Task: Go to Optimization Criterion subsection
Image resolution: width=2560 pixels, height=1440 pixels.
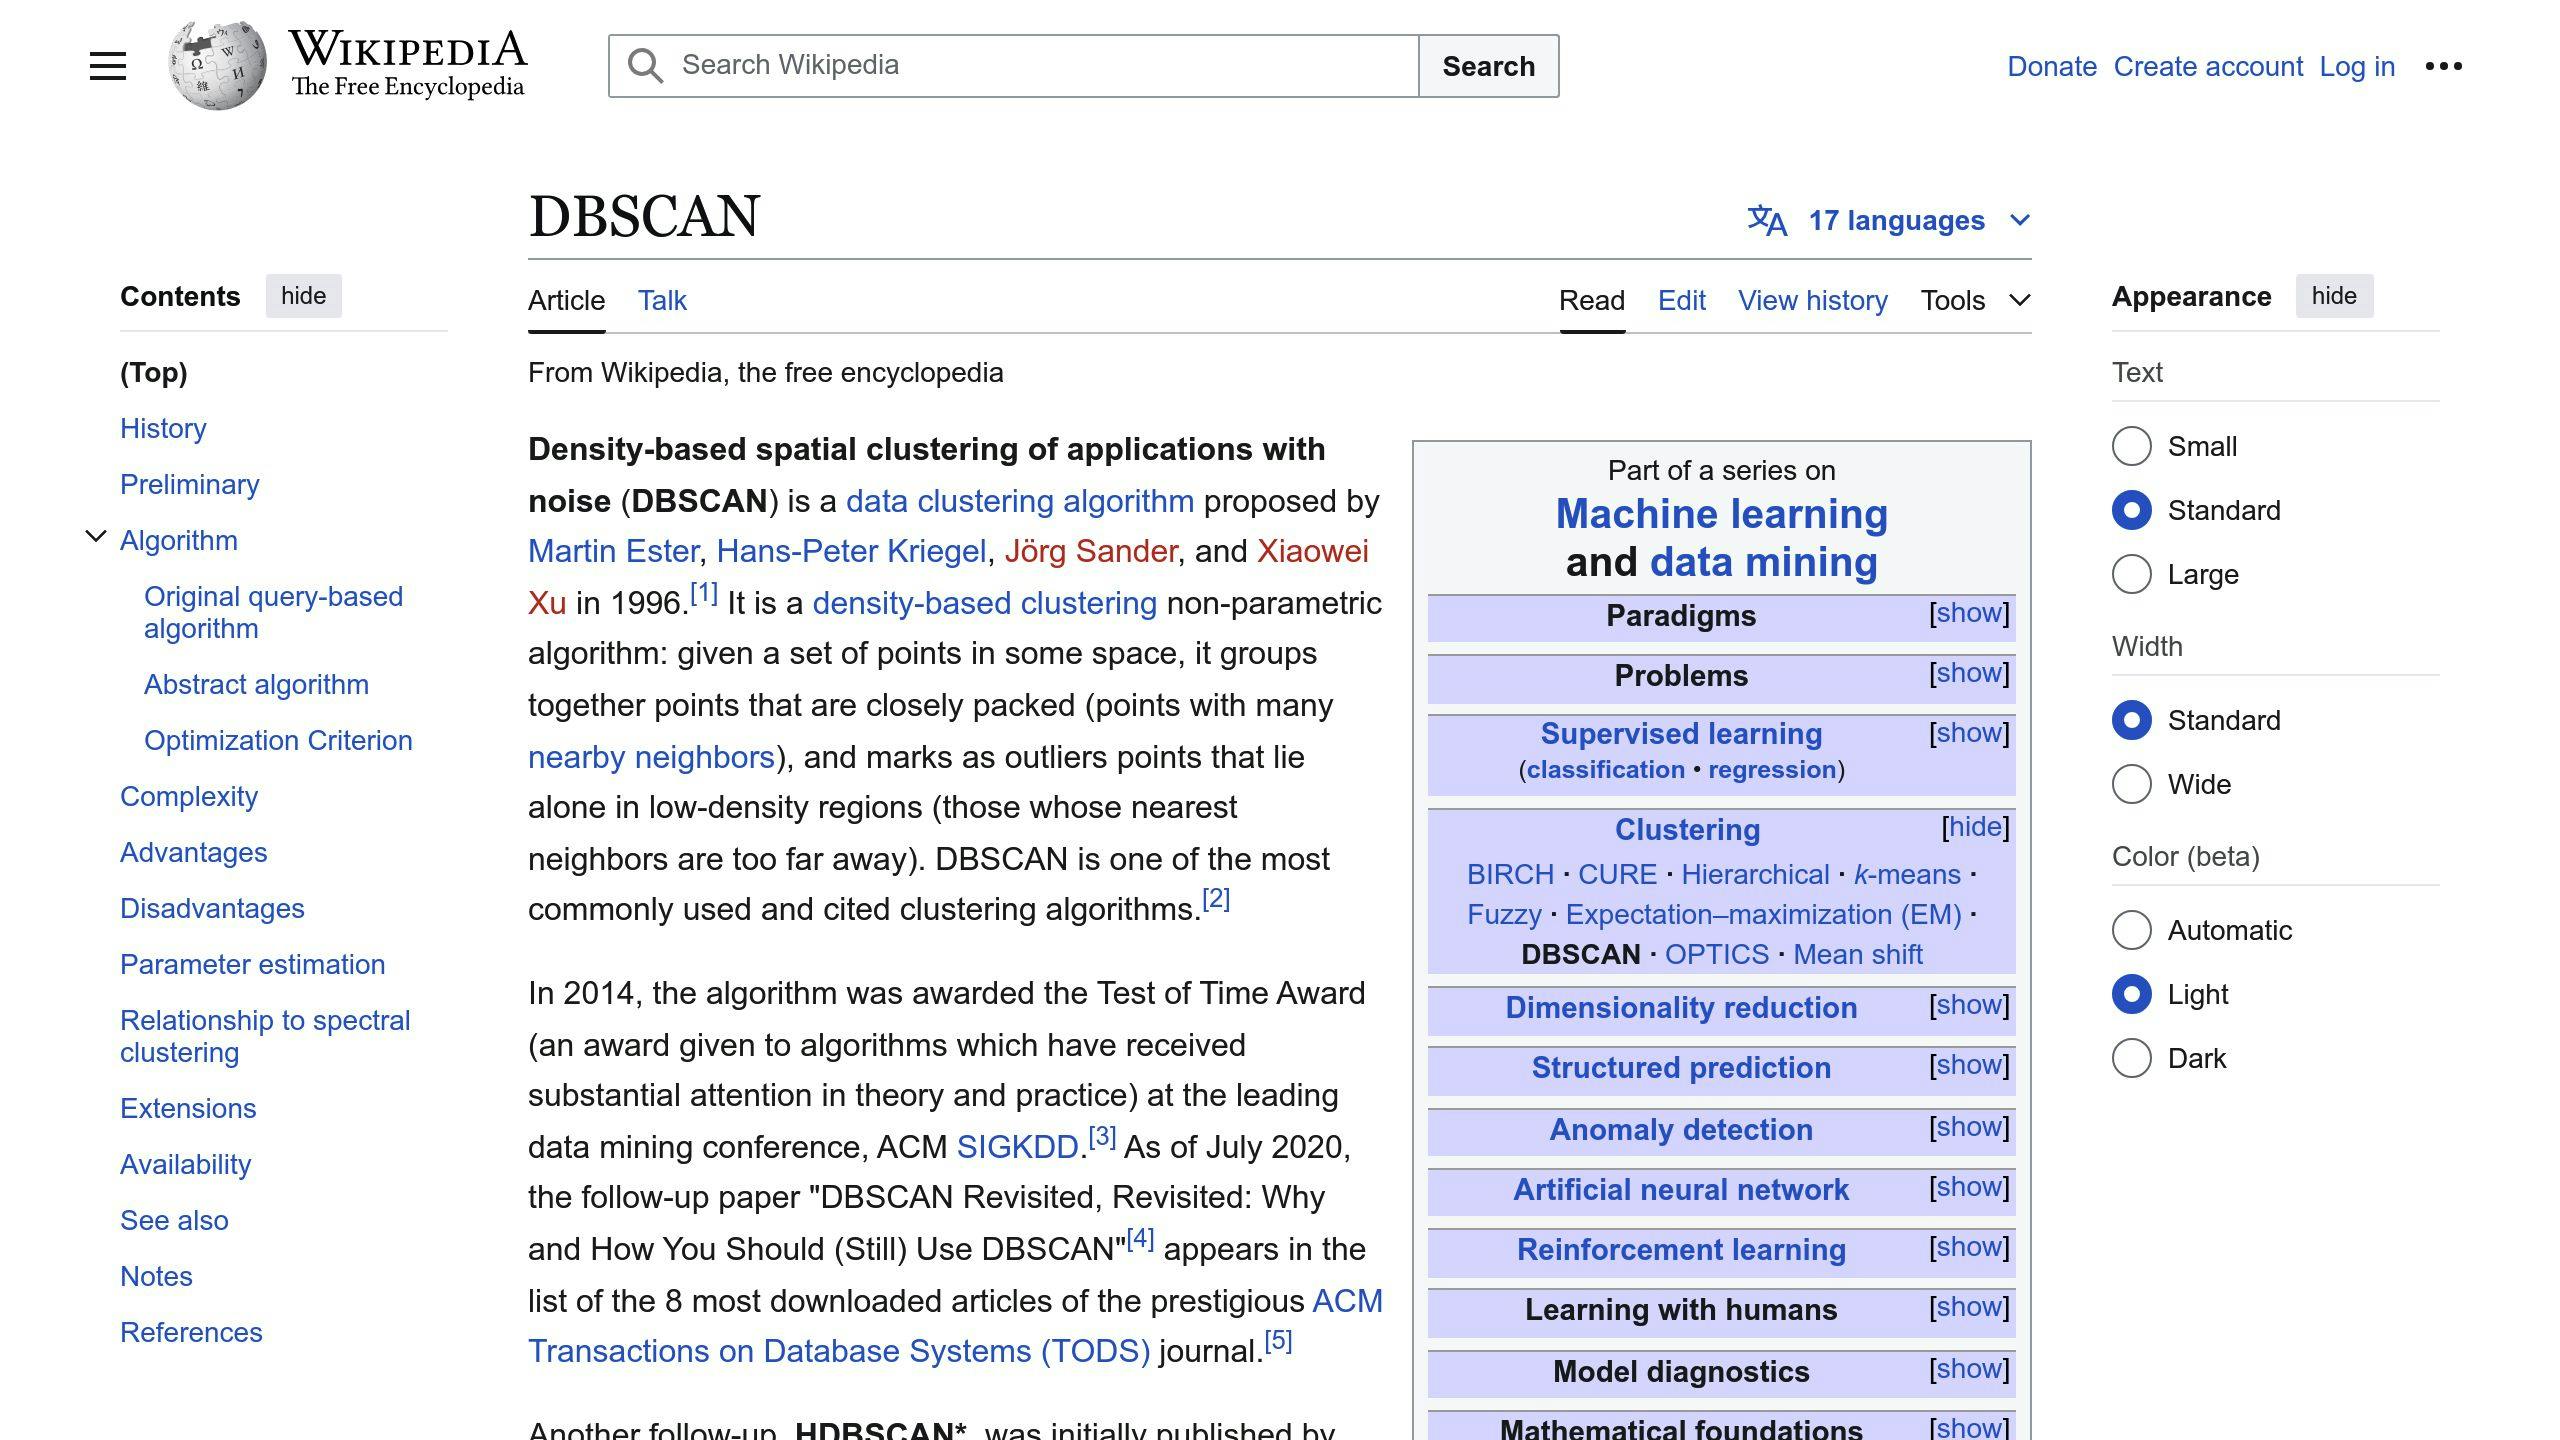Action: tap(278, 740)
